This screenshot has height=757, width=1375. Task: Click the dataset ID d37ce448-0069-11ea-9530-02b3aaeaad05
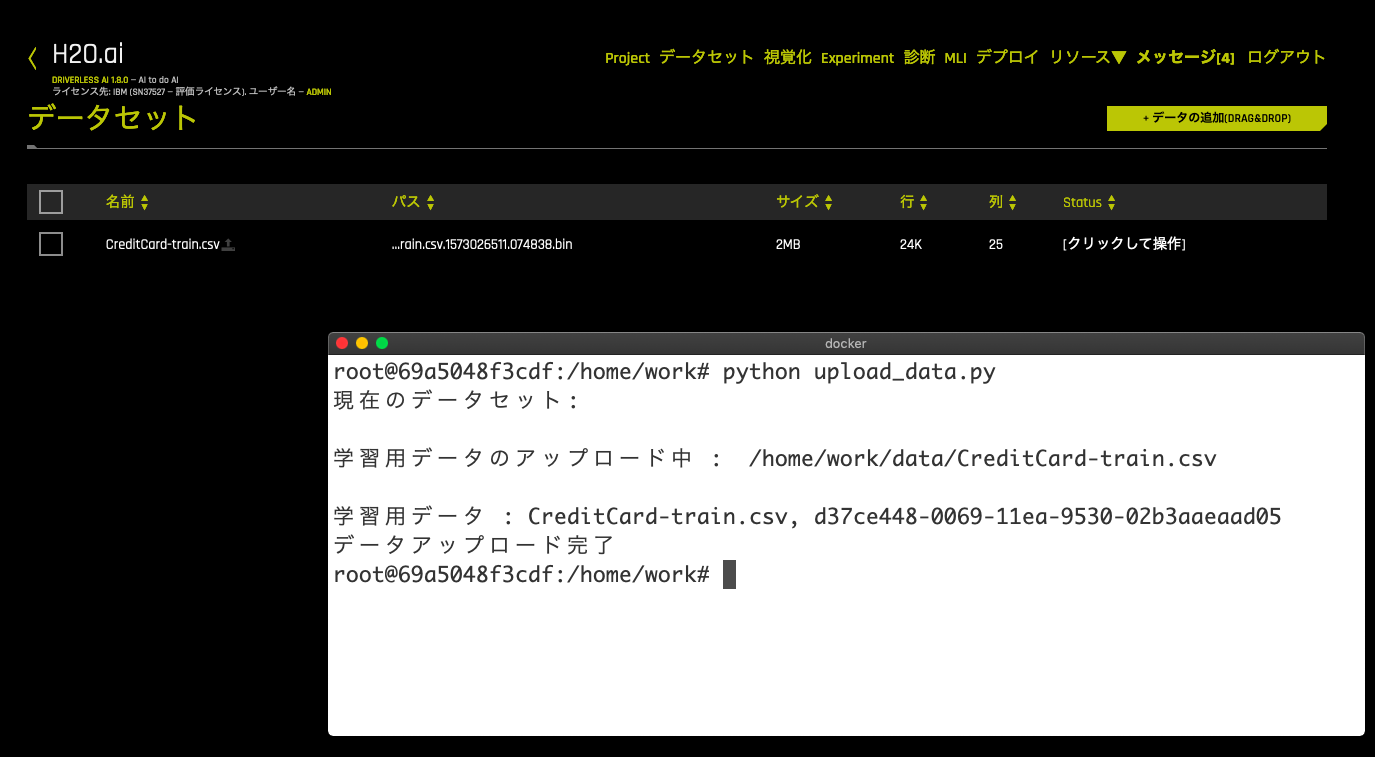tap(1048, 517)
